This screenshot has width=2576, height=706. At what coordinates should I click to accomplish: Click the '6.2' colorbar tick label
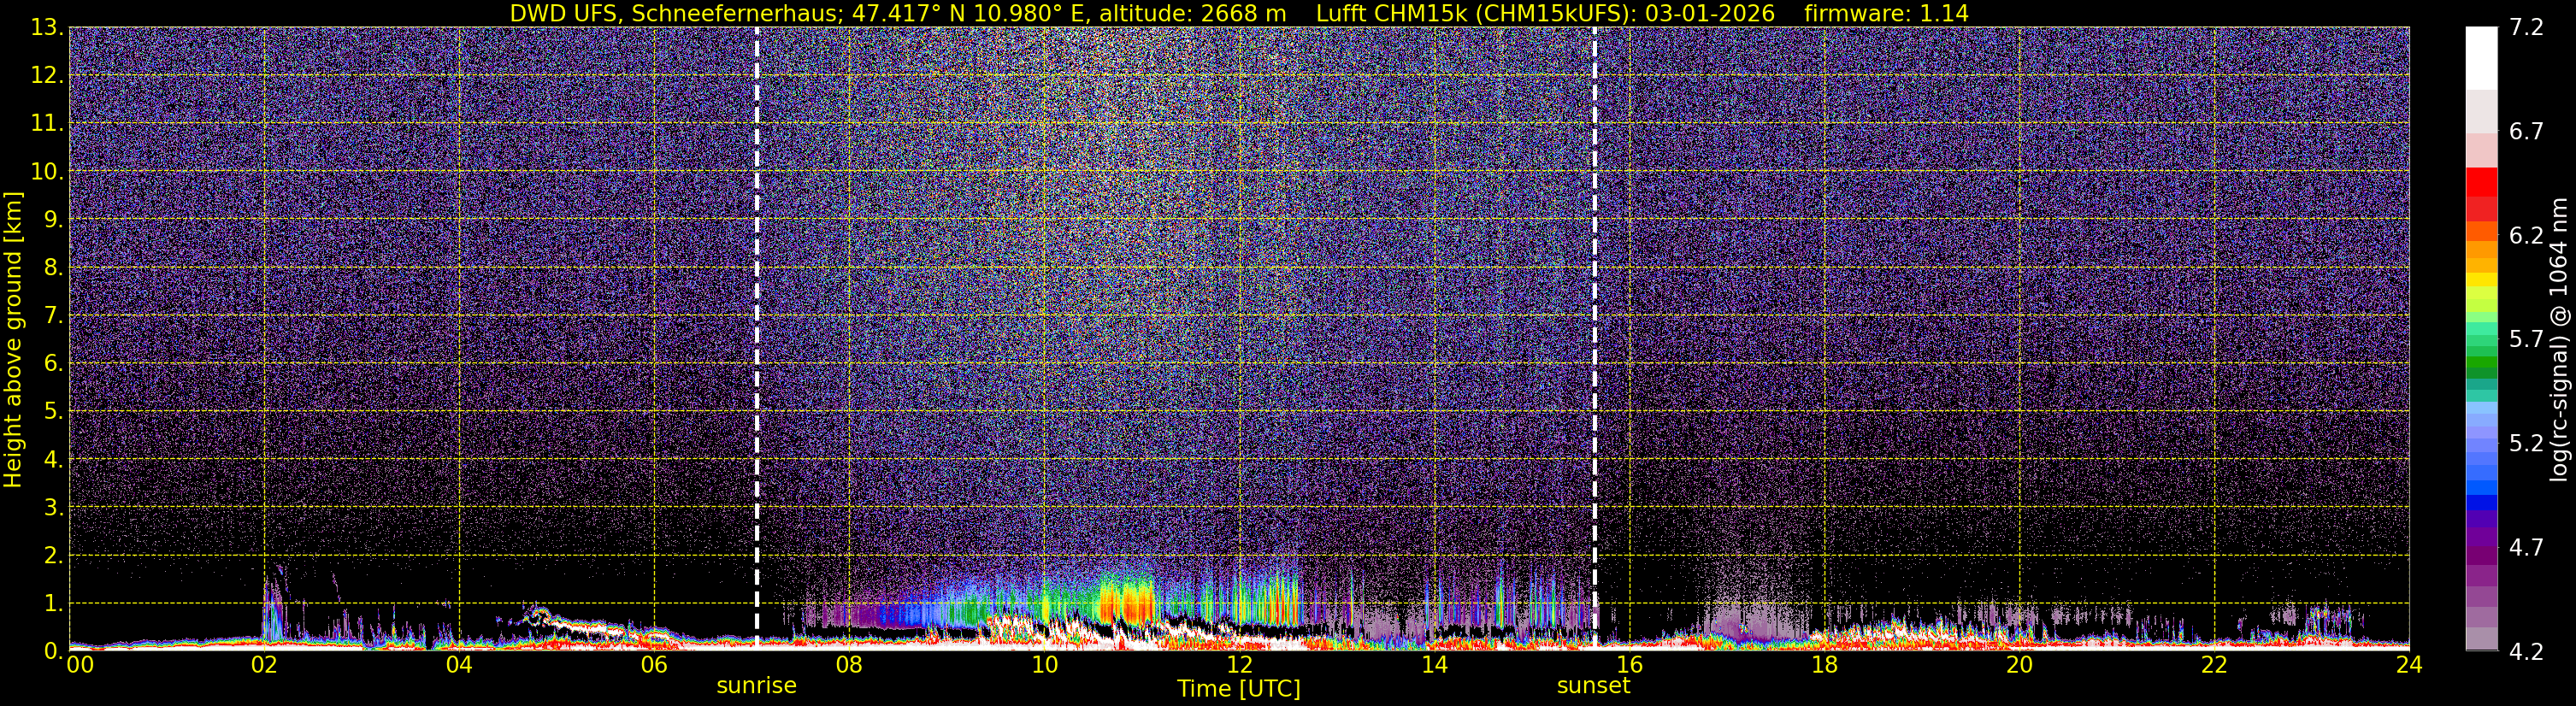(2526, 236)
